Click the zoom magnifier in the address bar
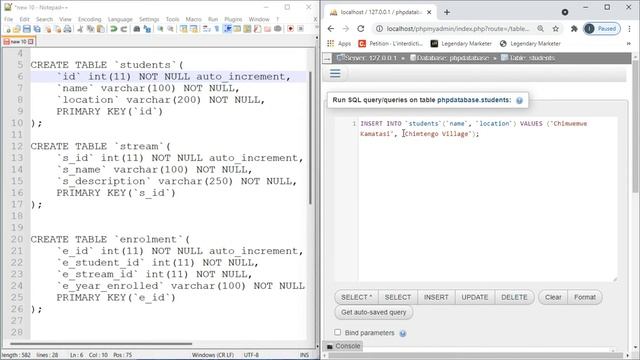 [540, 29]
